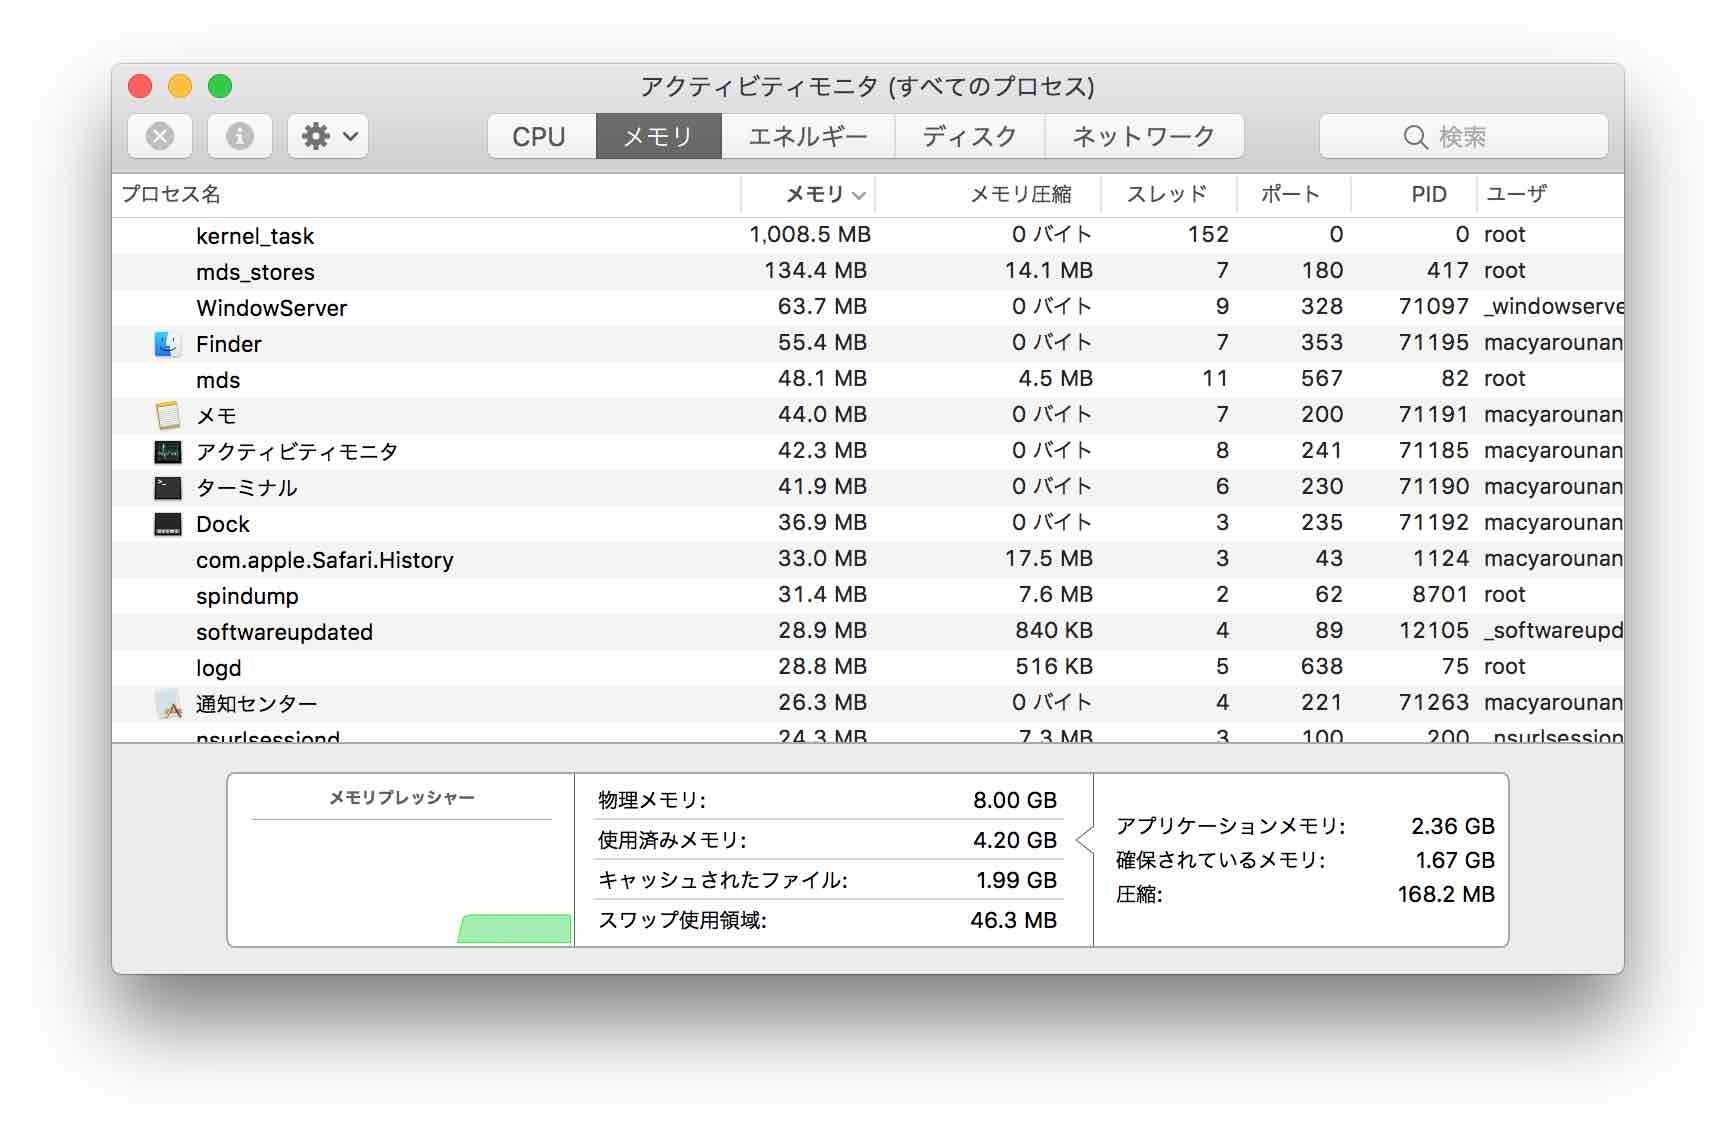
Task: Toggle メモリ column sort order
Action: tap(808, 194)
